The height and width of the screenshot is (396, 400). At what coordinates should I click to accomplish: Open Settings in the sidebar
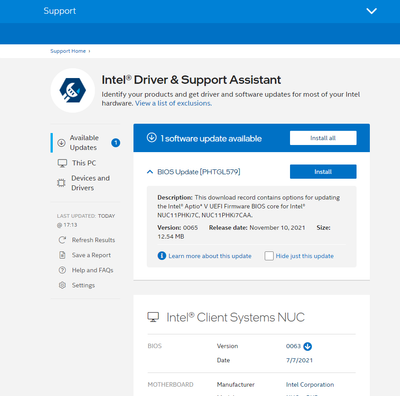click(x=83, y=285)
